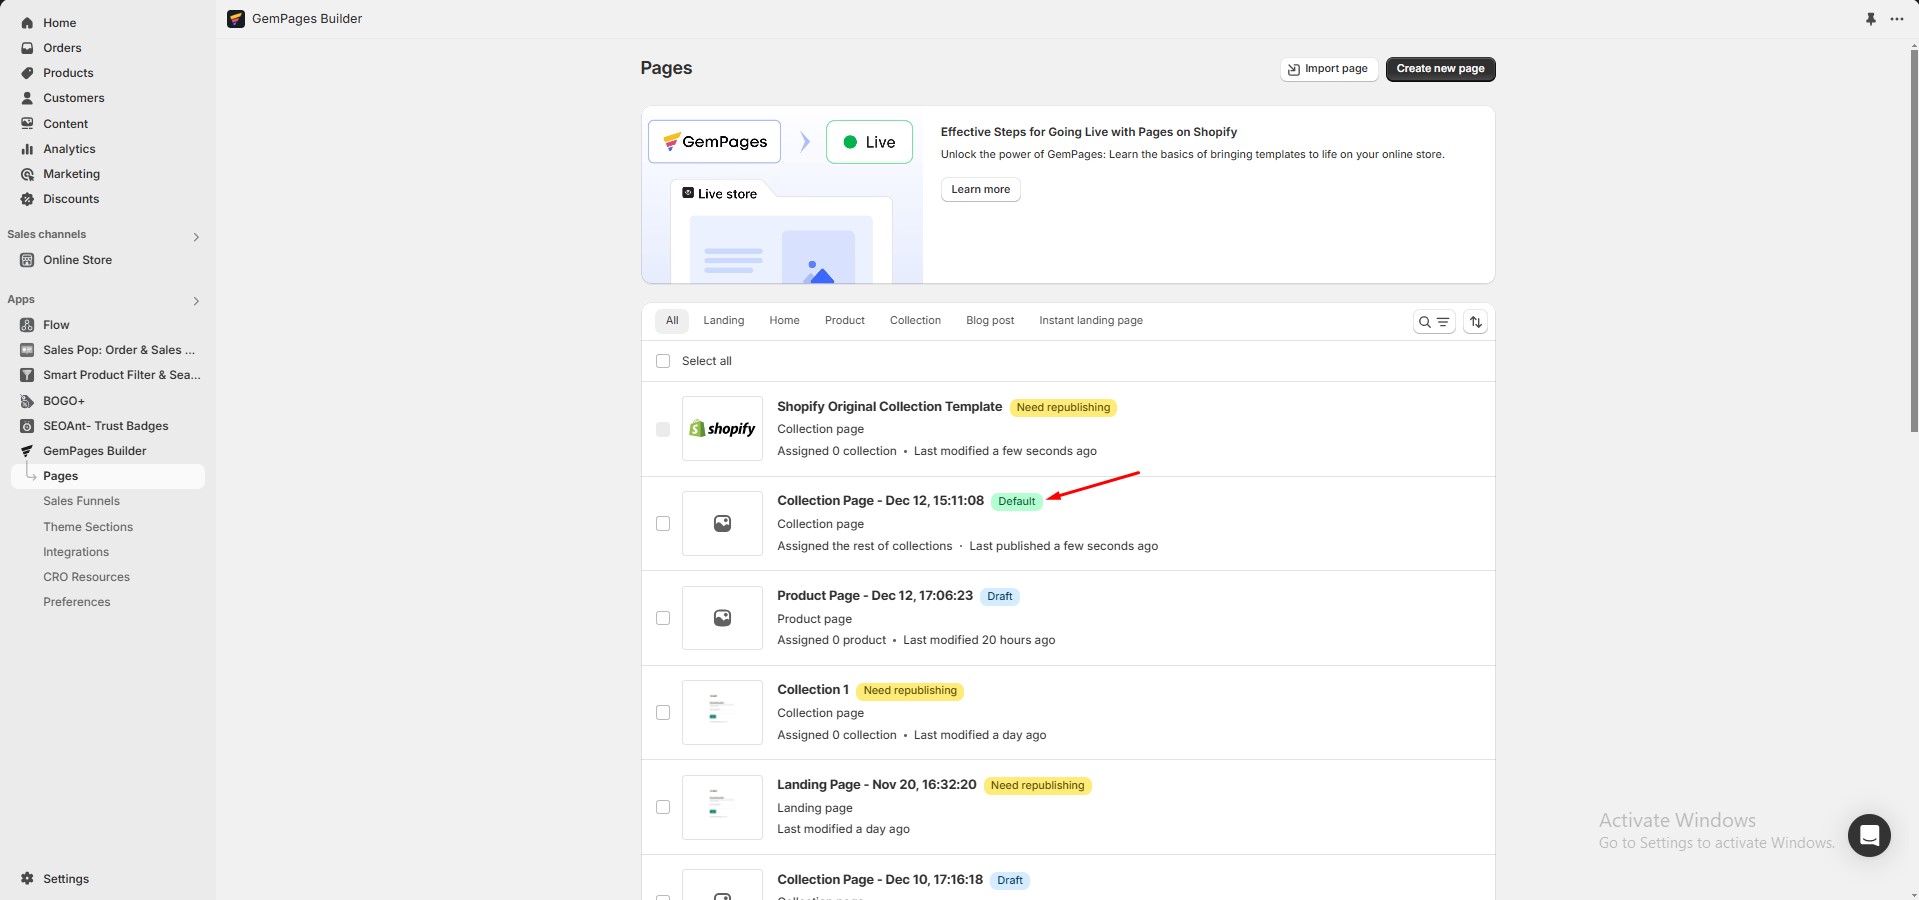The width and height of the screenshot is (1919, 900).
Task: Click the Collection Page - Dec 12 thumbnail
Action: (x=721, y=523)
